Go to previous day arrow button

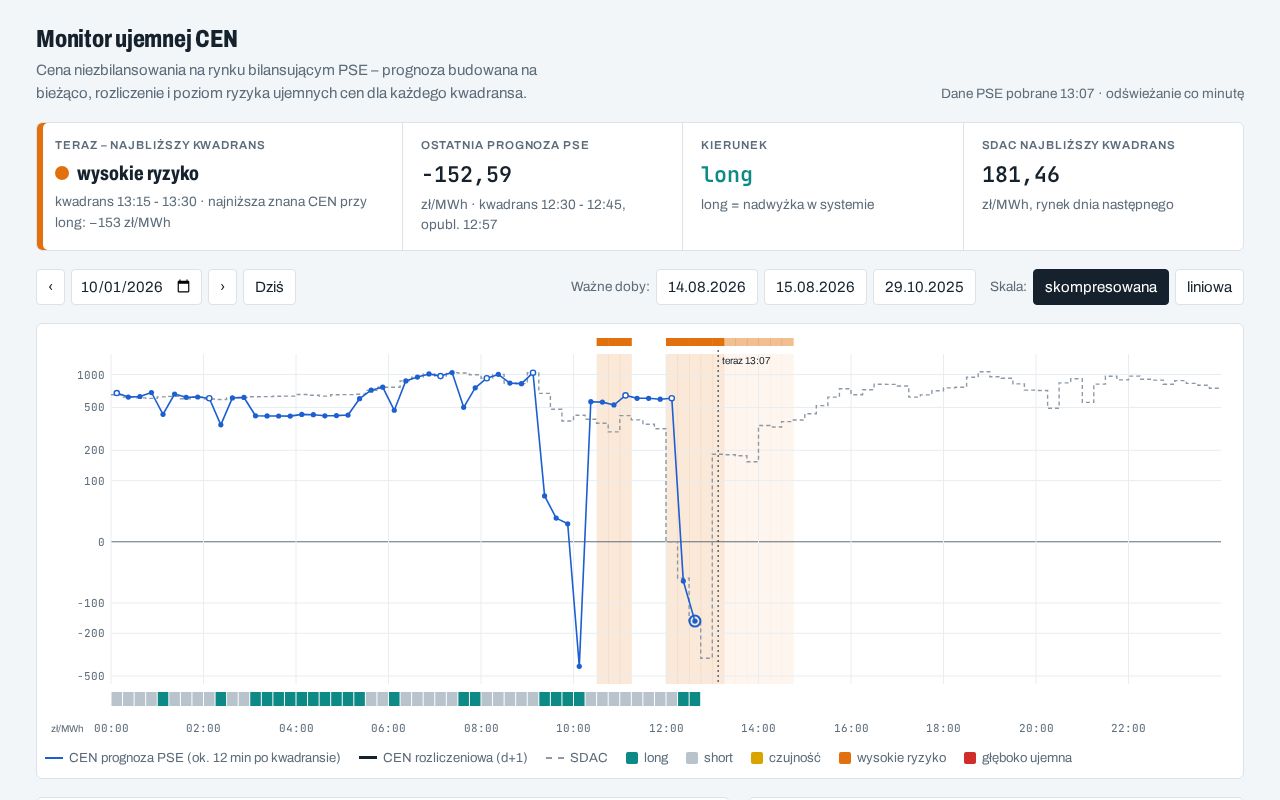50,287
